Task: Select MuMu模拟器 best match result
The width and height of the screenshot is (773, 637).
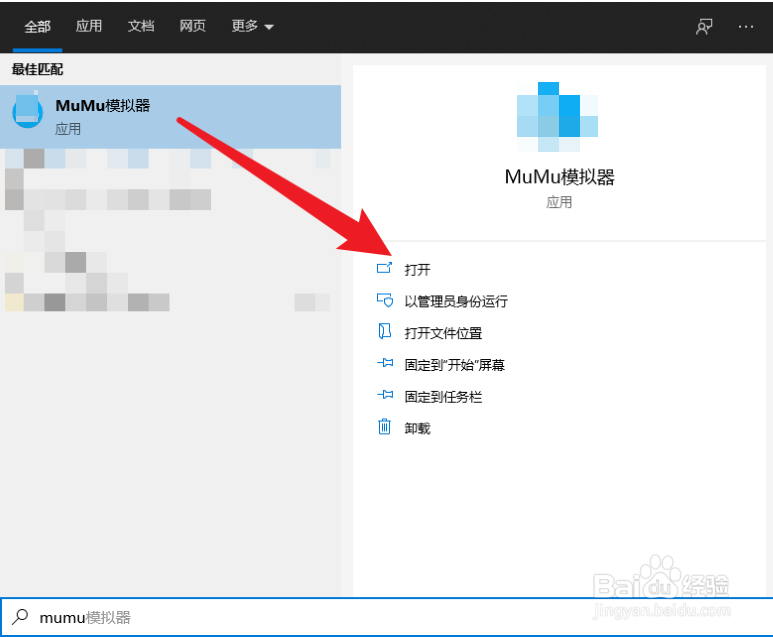Action: 171,117
